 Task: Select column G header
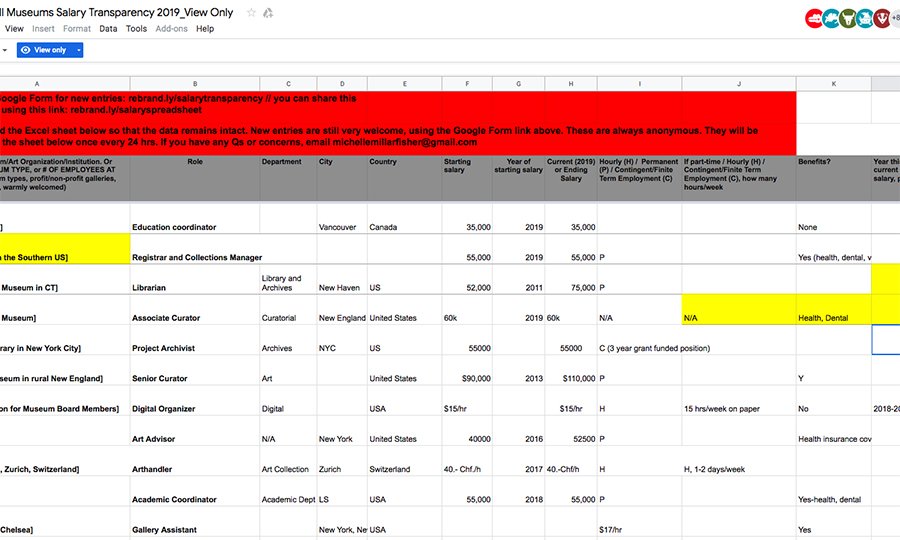[x=518, y=84]
